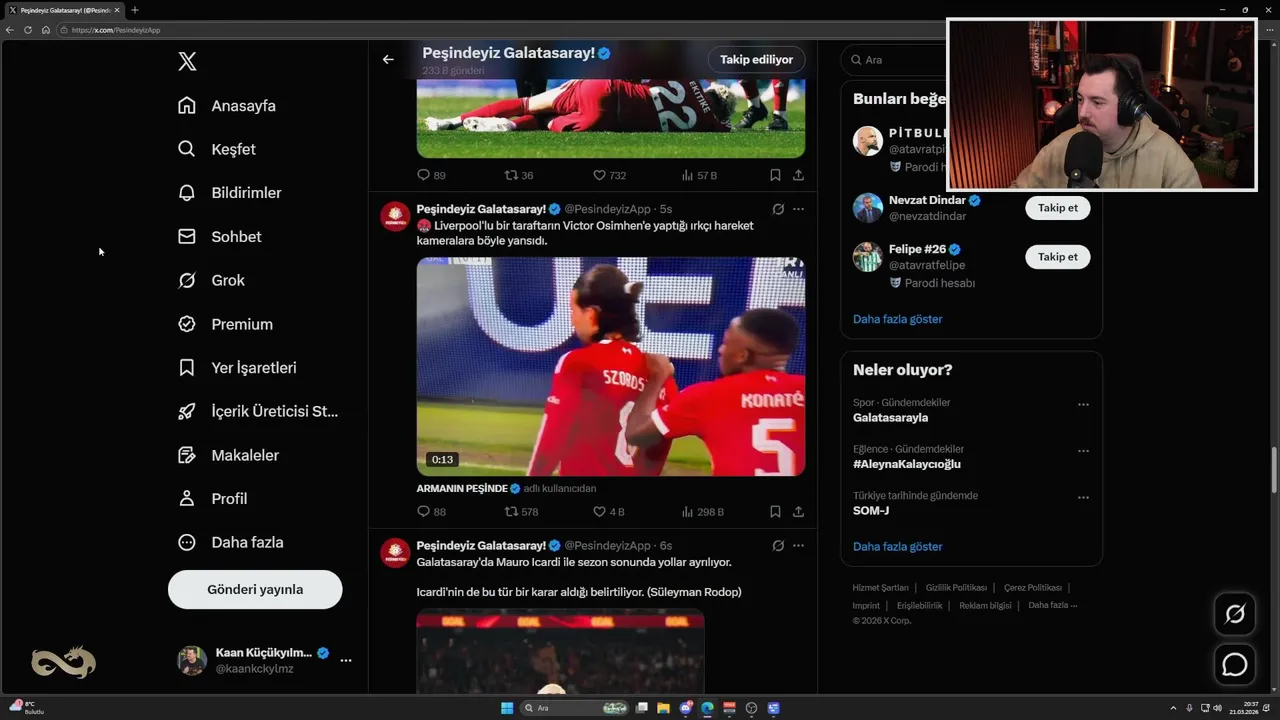Click the X logo in the sidebar
Image resolution: width=1280 pixels, height=720 pixels.
tap(187, 61)
